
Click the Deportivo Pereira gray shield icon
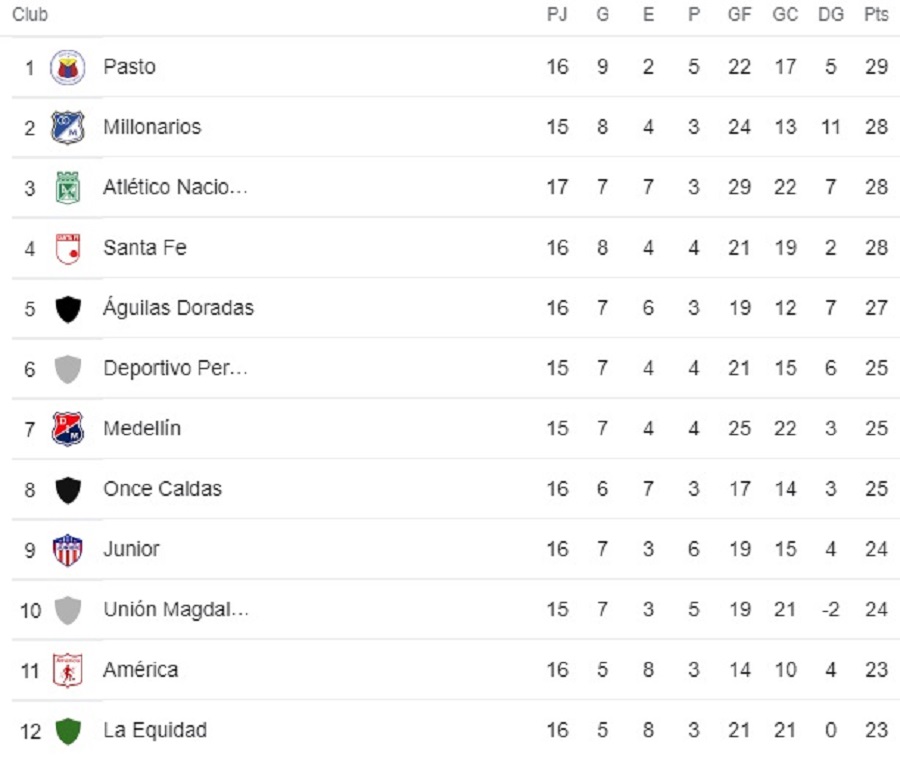point(68,369)
